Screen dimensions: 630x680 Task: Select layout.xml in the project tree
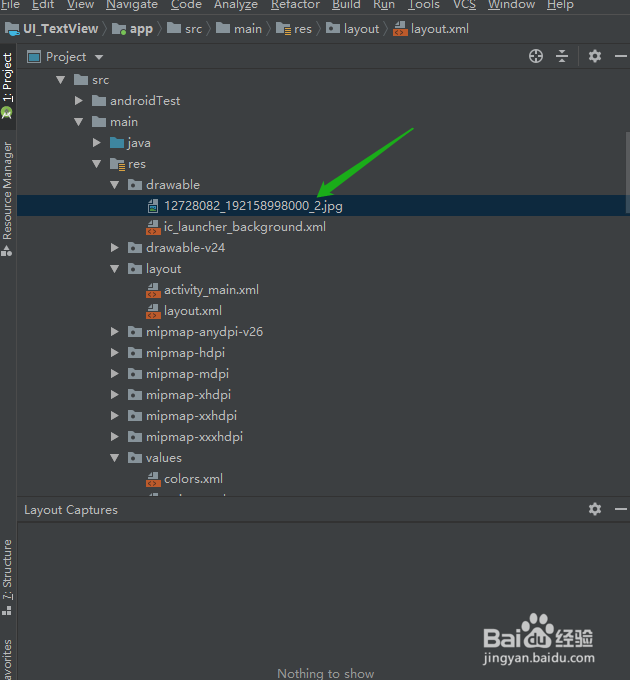(x=193, y=311)
